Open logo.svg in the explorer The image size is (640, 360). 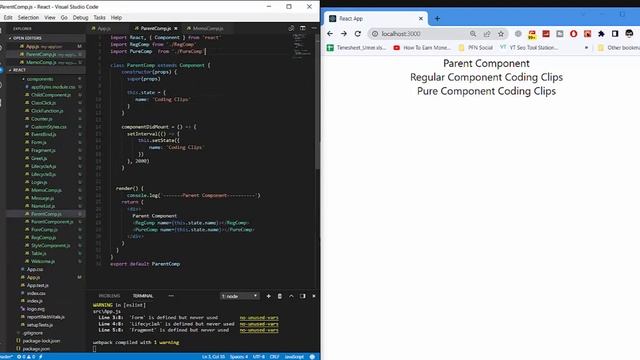[36, 309]
